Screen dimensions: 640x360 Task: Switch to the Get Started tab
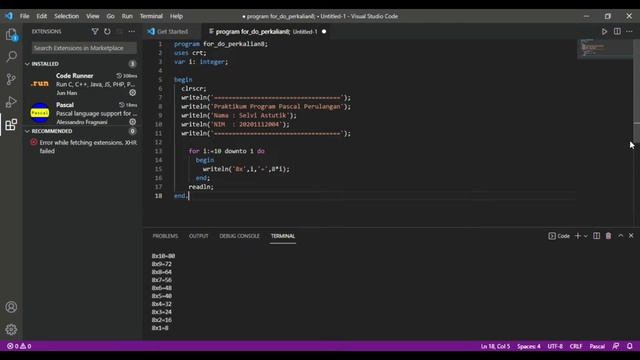[172, 31]
